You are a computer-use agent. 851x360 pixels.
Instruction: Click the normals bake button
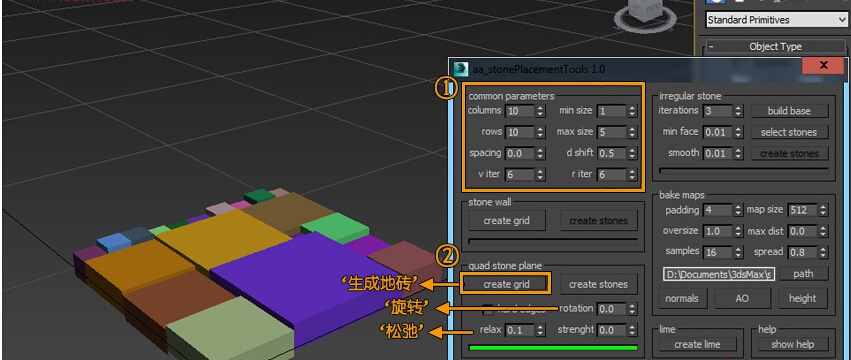pos(682,298)
